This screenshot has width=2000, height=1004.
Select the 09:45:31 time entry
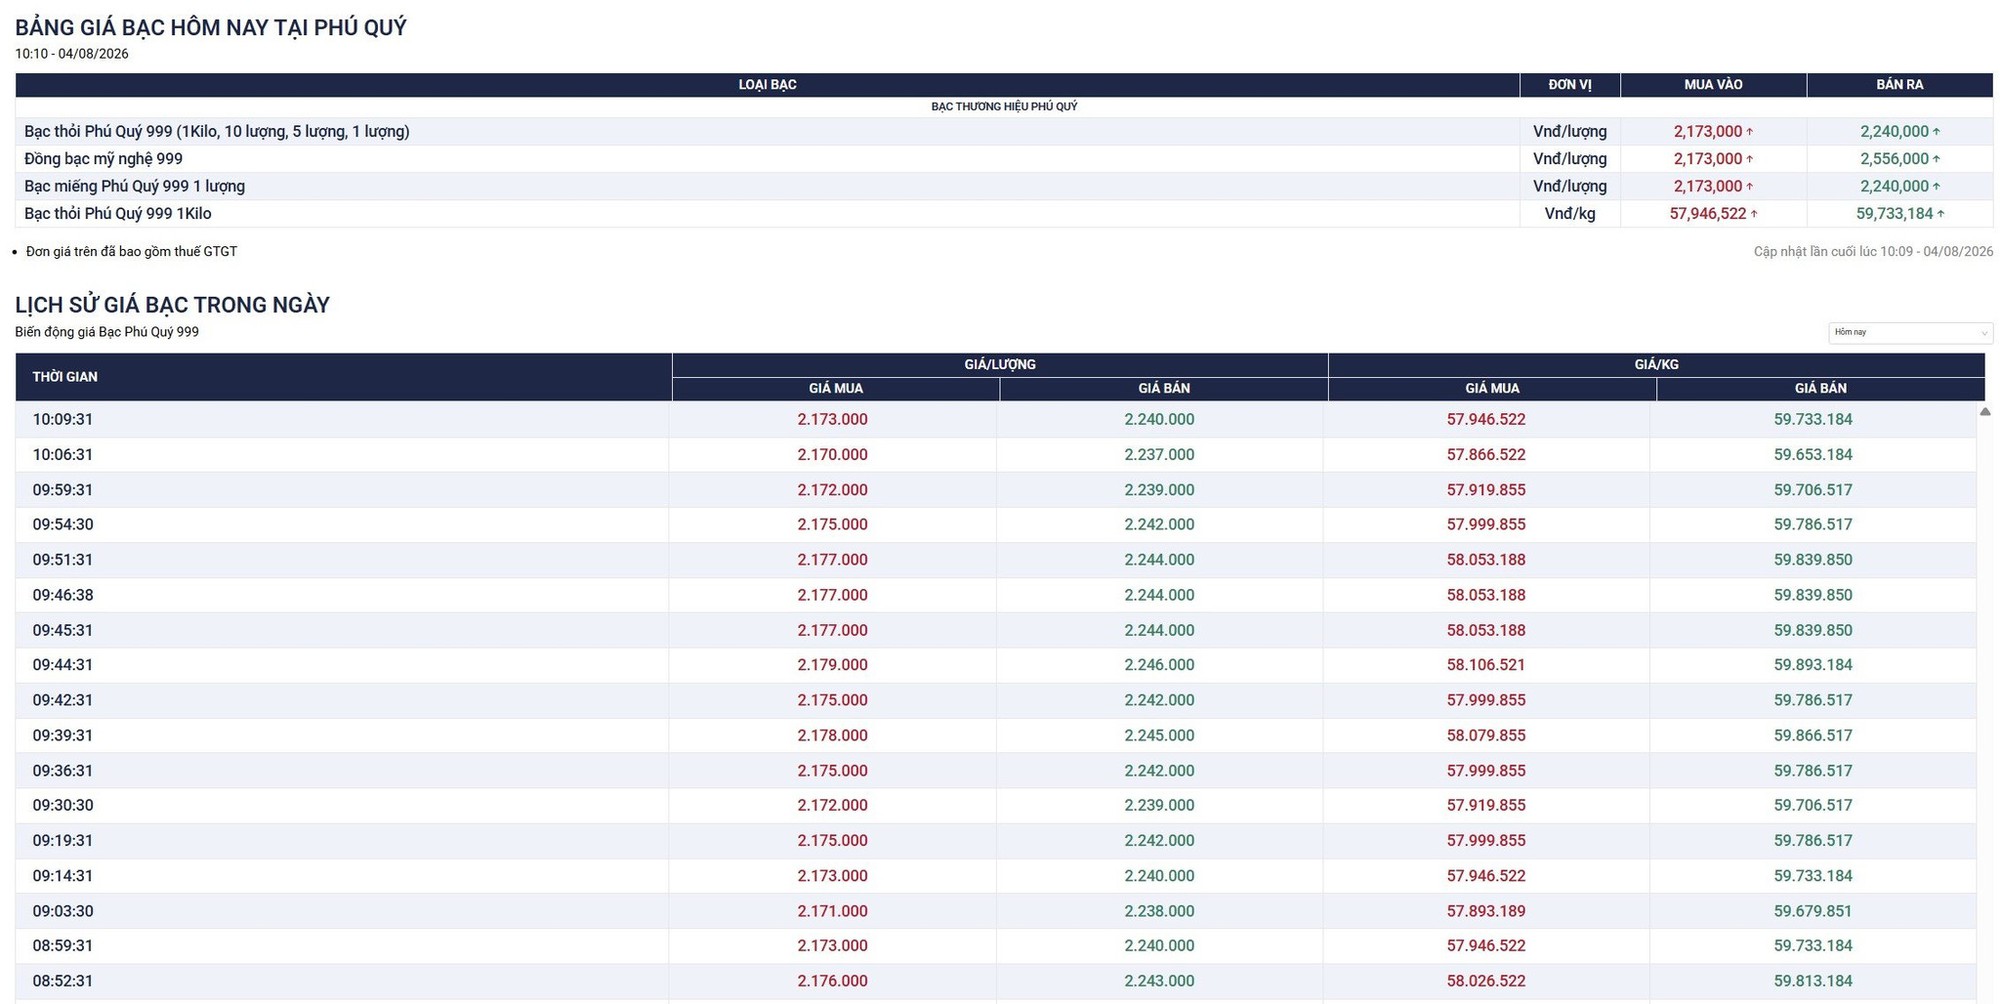click(x=63, y=631)
